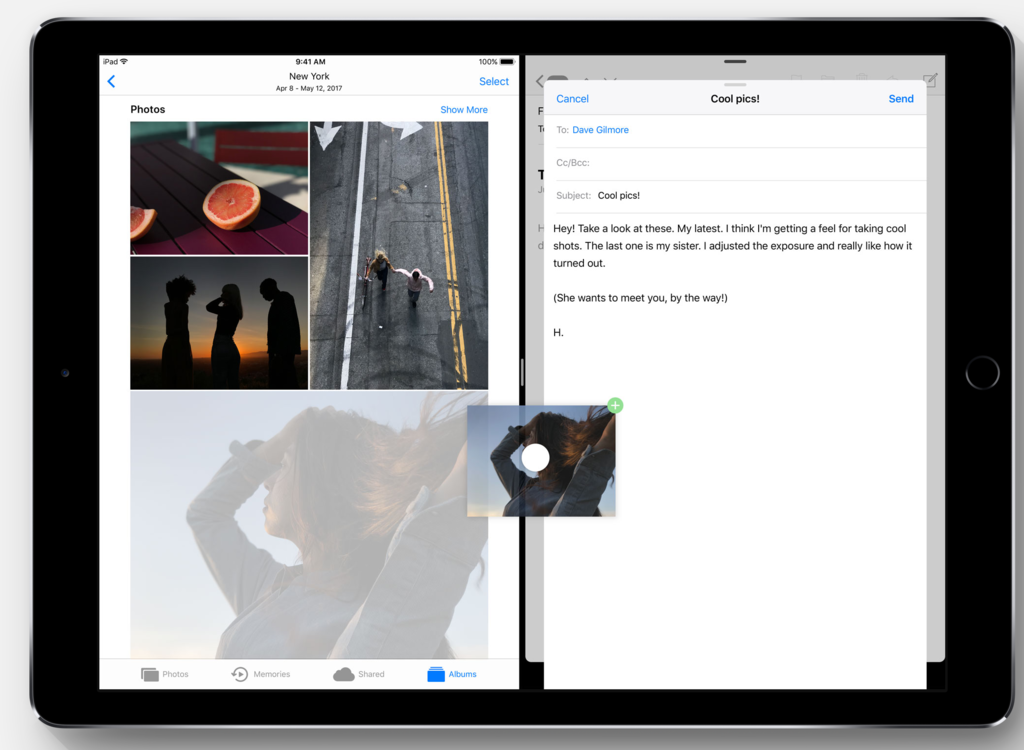The width and height of the screenshot is (1024, 750).
Task: Open the Photos tab icon
Action: [x=150, y=674]
